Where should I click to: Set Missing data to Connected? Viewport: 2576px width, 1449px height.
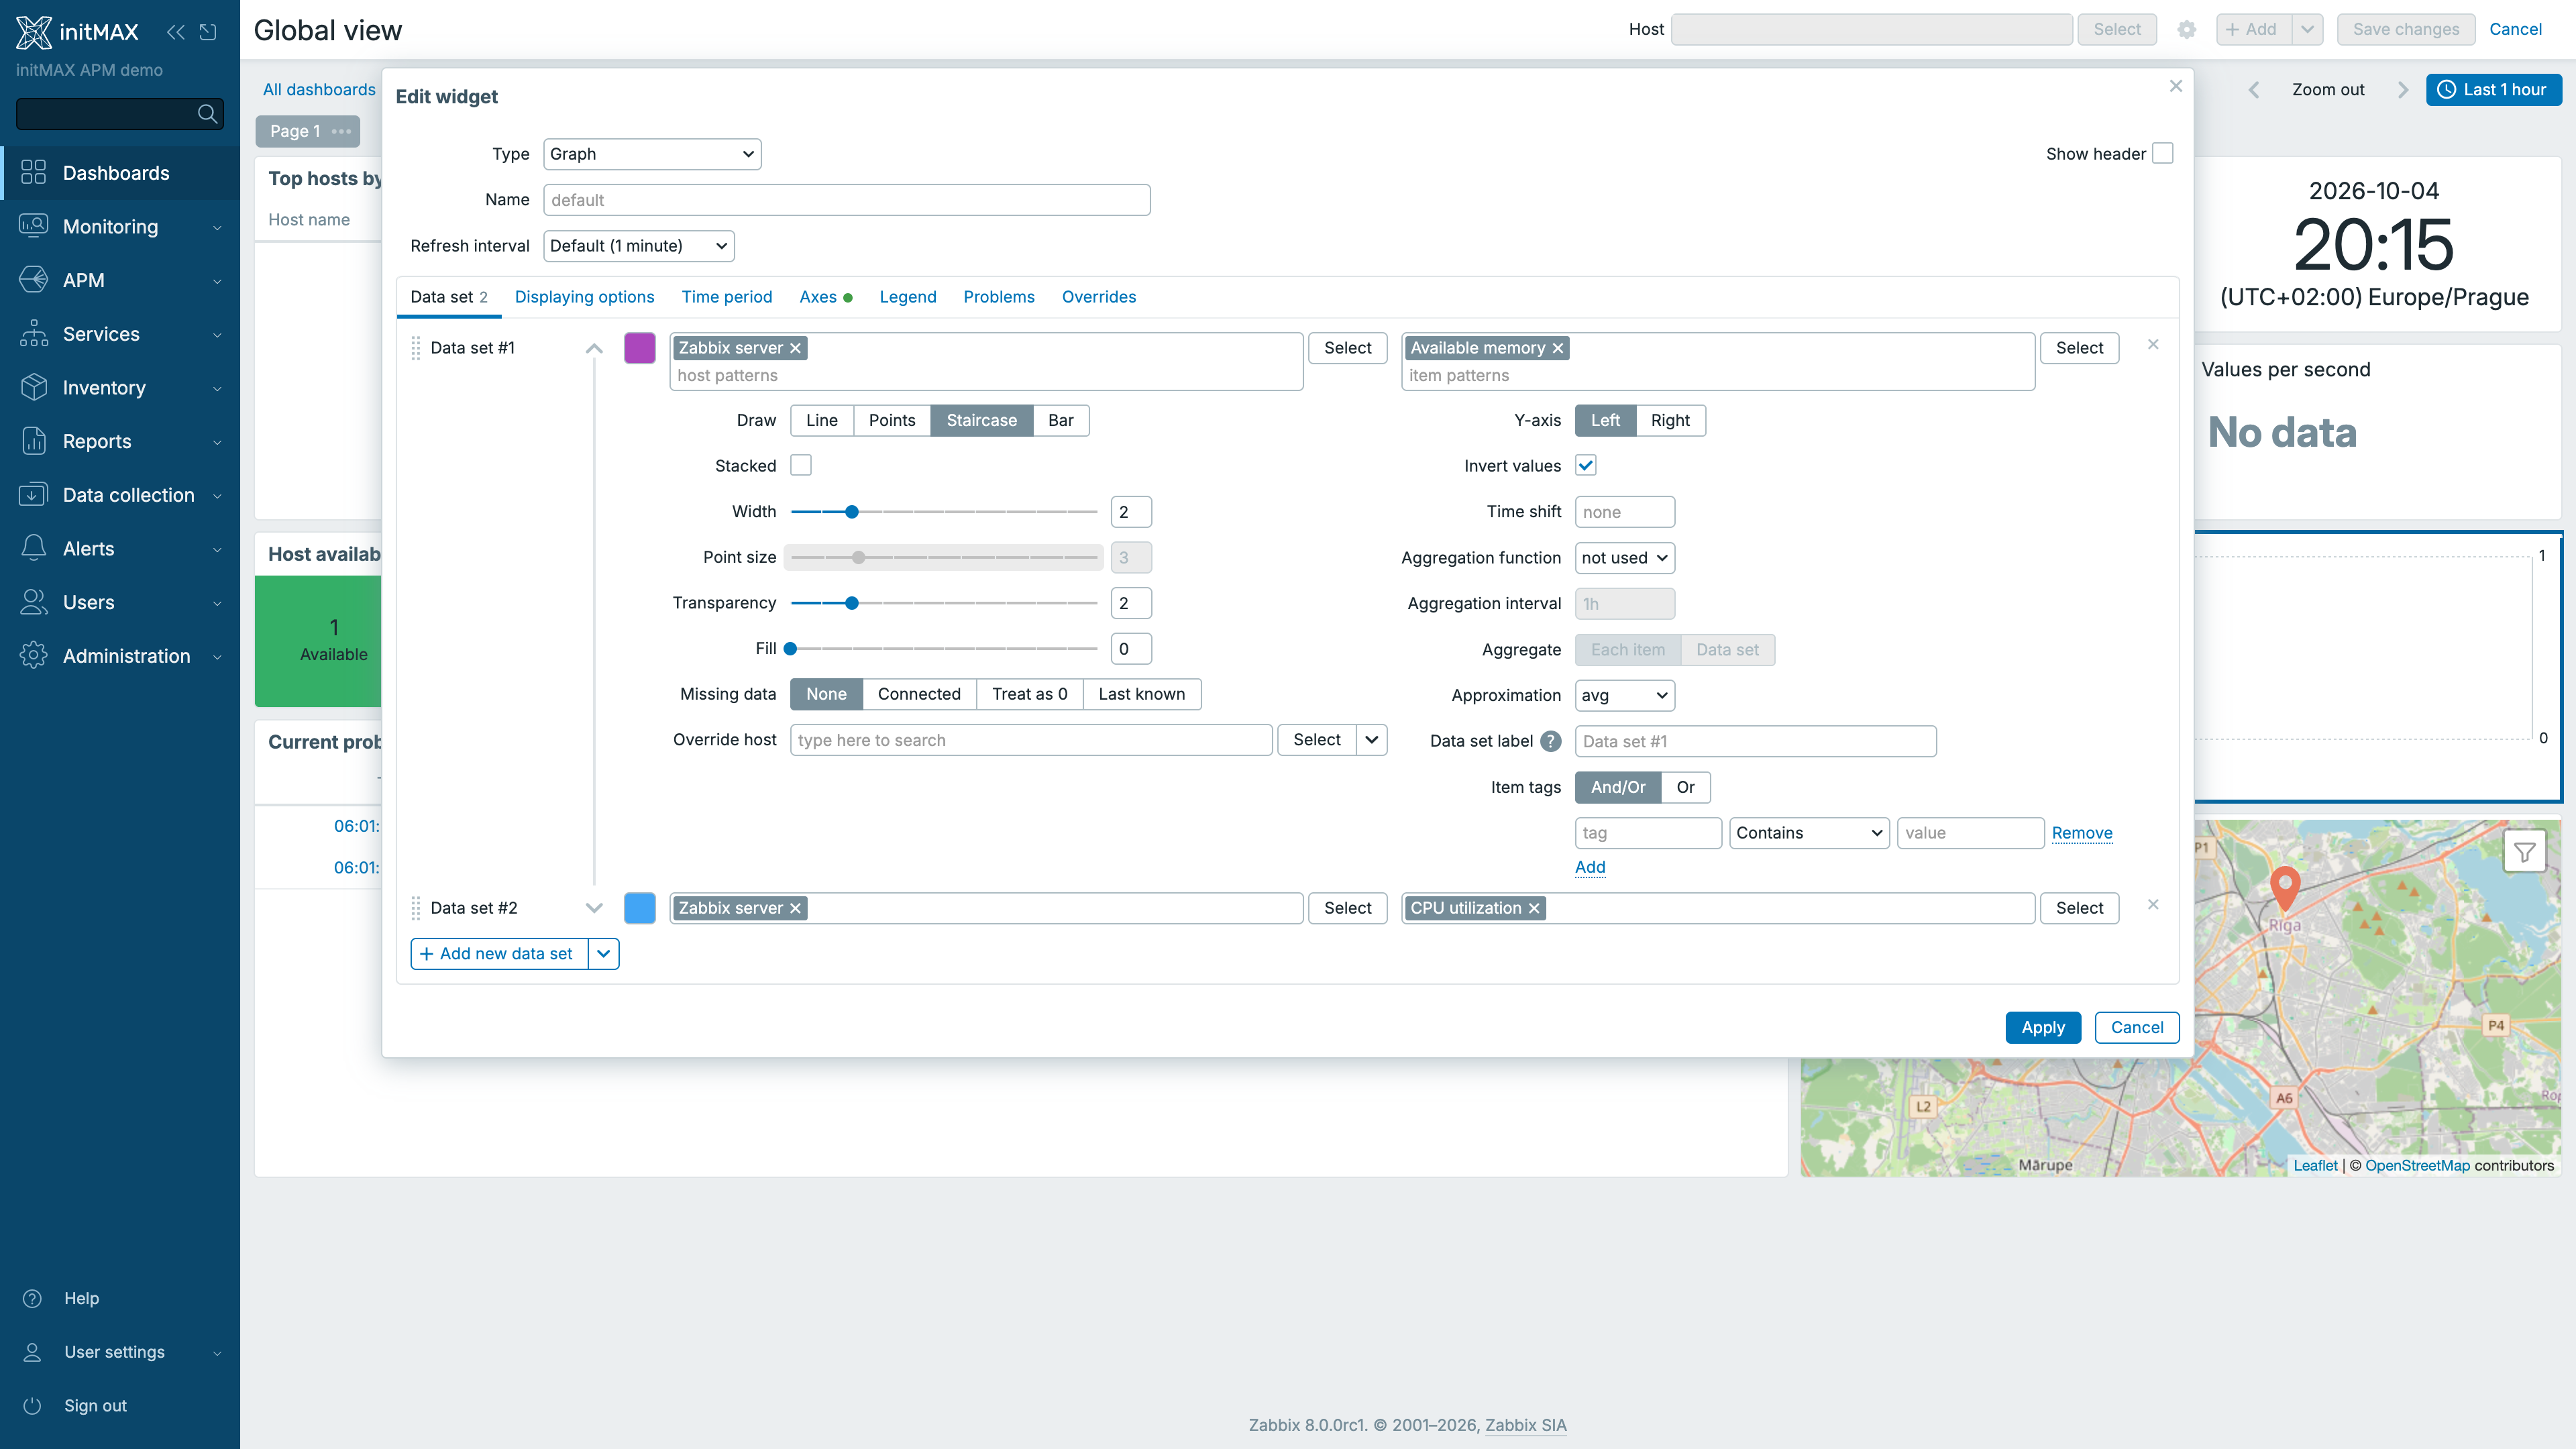pos(919,694)
